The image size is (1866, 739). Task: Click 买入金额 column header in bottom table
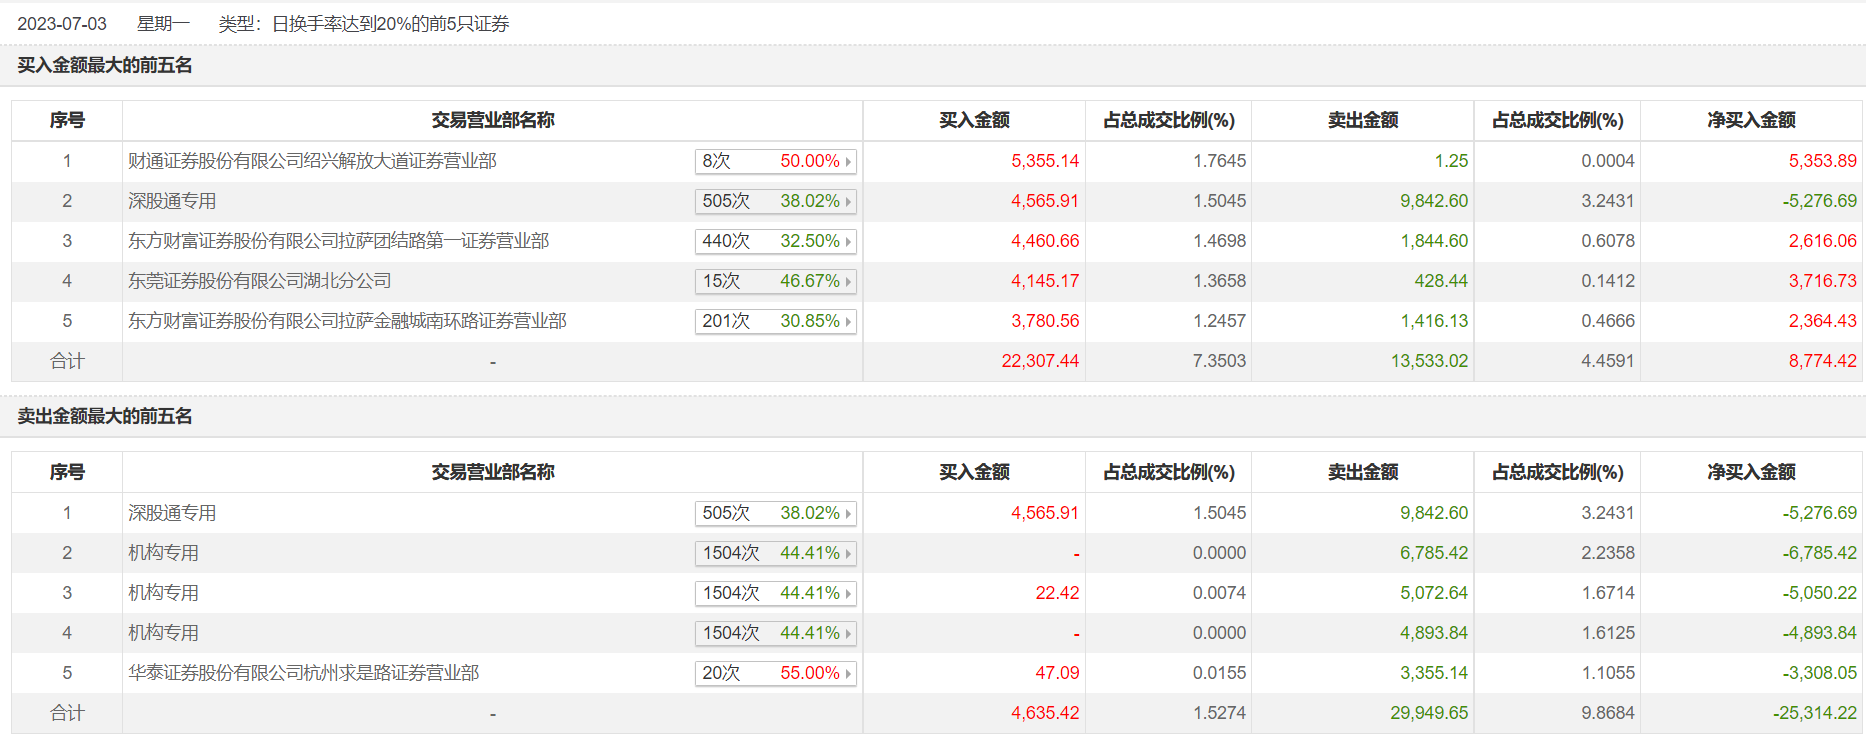tap(974, 472)
